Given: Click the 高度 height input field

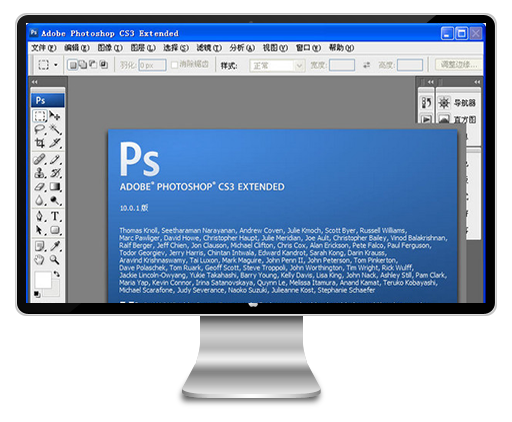Looking at the screenshot, I should click(x=410, y=65).
